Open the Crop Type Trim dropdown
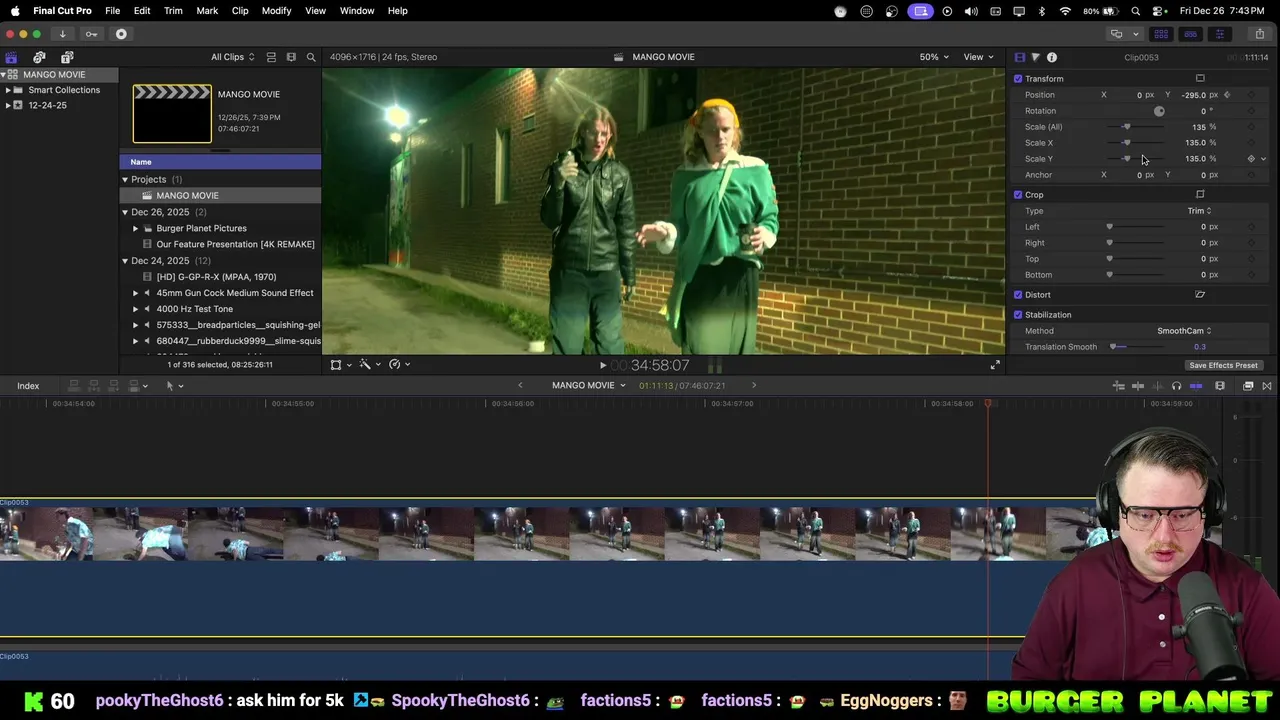 1199,211
